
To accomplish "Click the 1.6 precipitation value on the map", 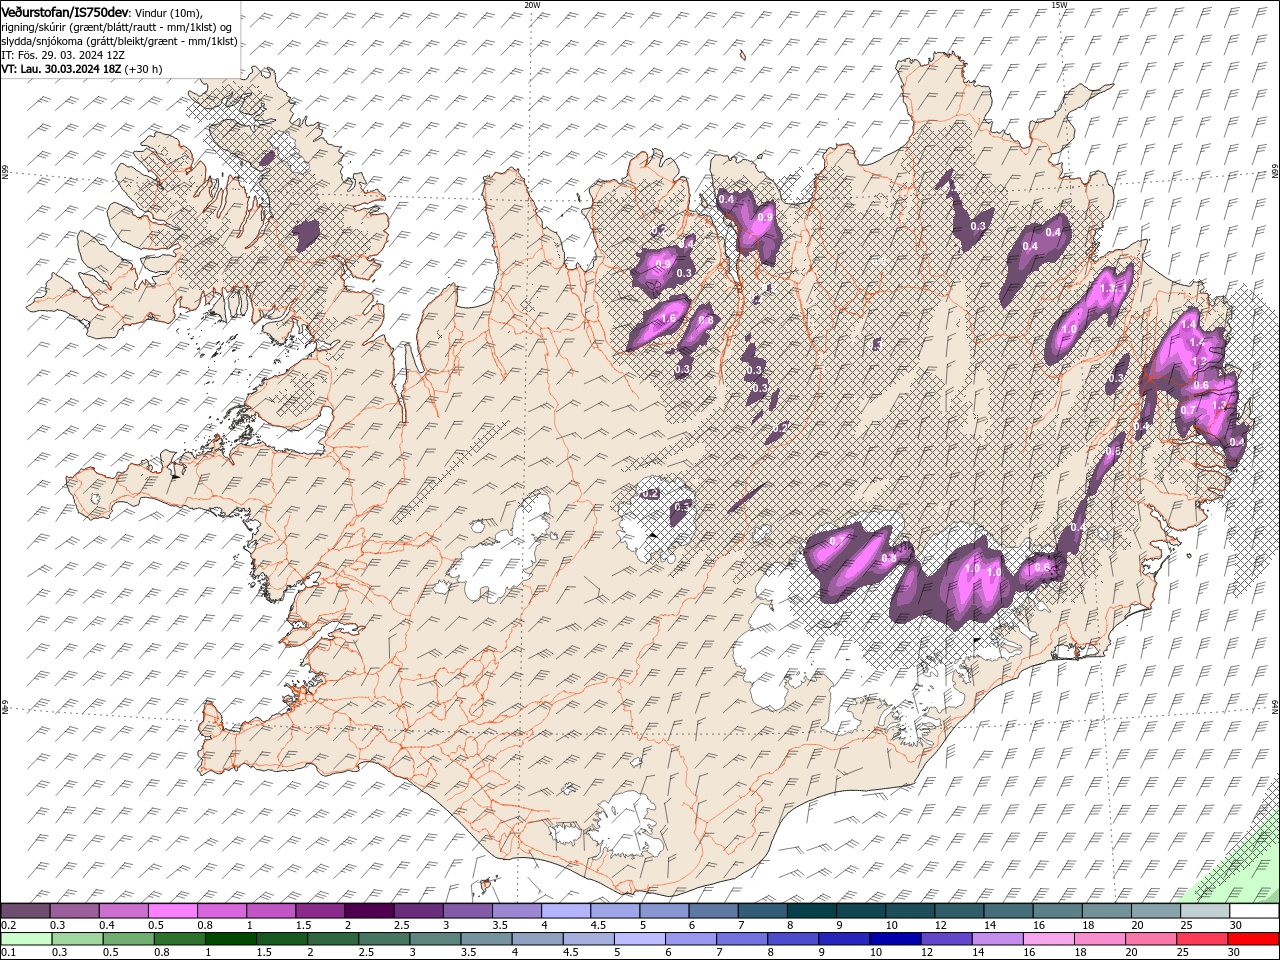I will pyautogui.click(x=669, y=318).
